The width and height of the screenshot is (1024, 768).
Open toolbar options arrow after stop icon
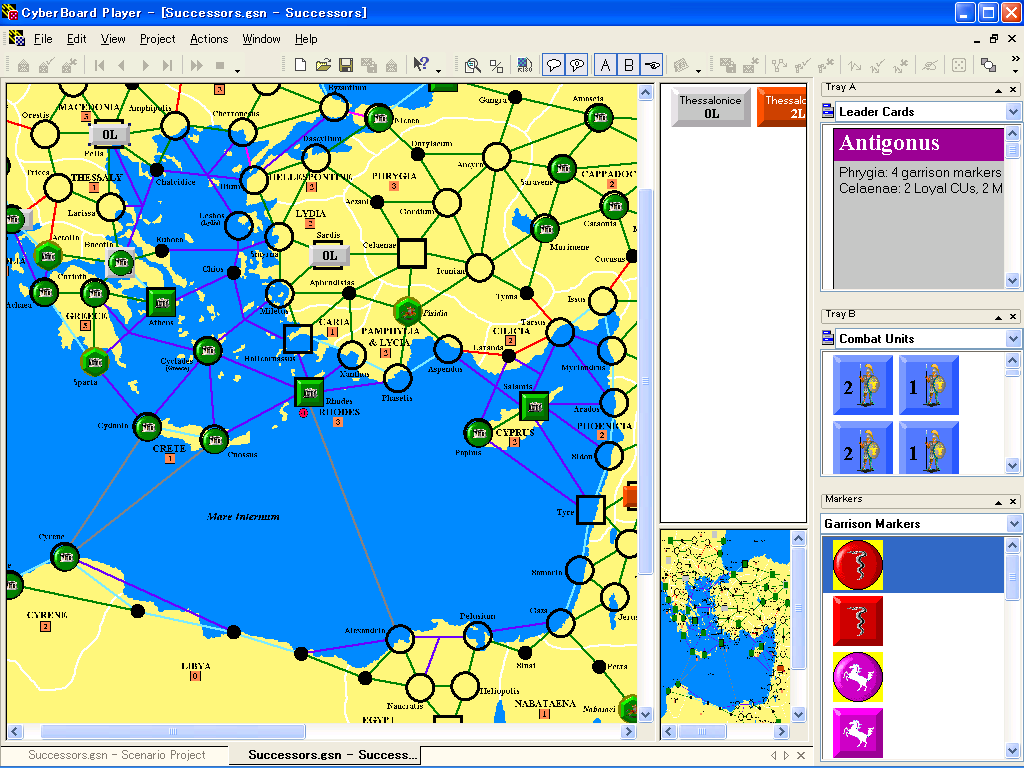pyautogui.click(x=238, y=70)
